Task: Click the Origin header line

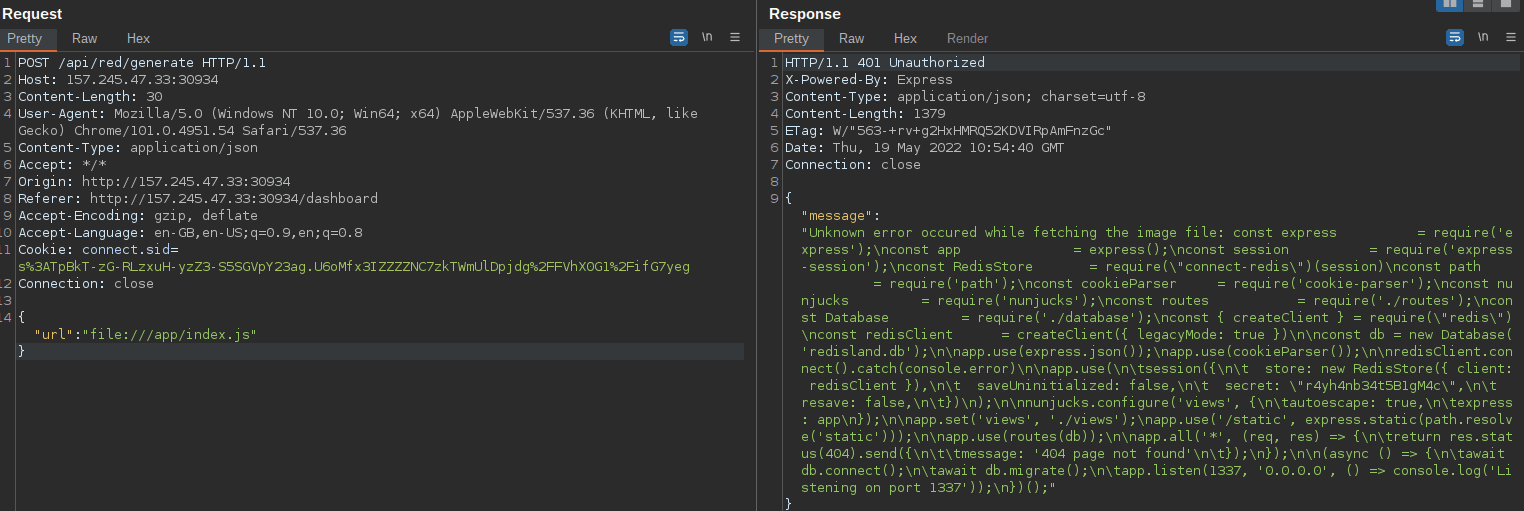Action: [154, 181]
